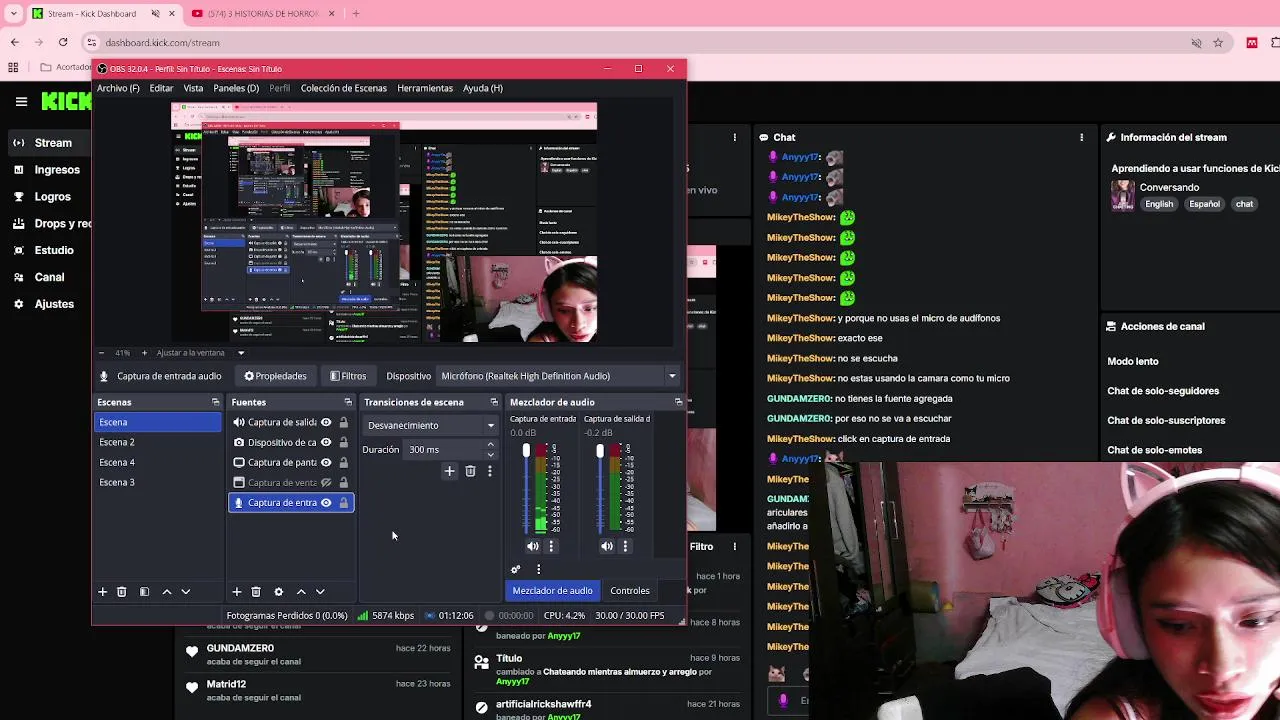Screen dimensions: 1280x720
Task: Increase transition duration with up arrow
Action: 490,445
